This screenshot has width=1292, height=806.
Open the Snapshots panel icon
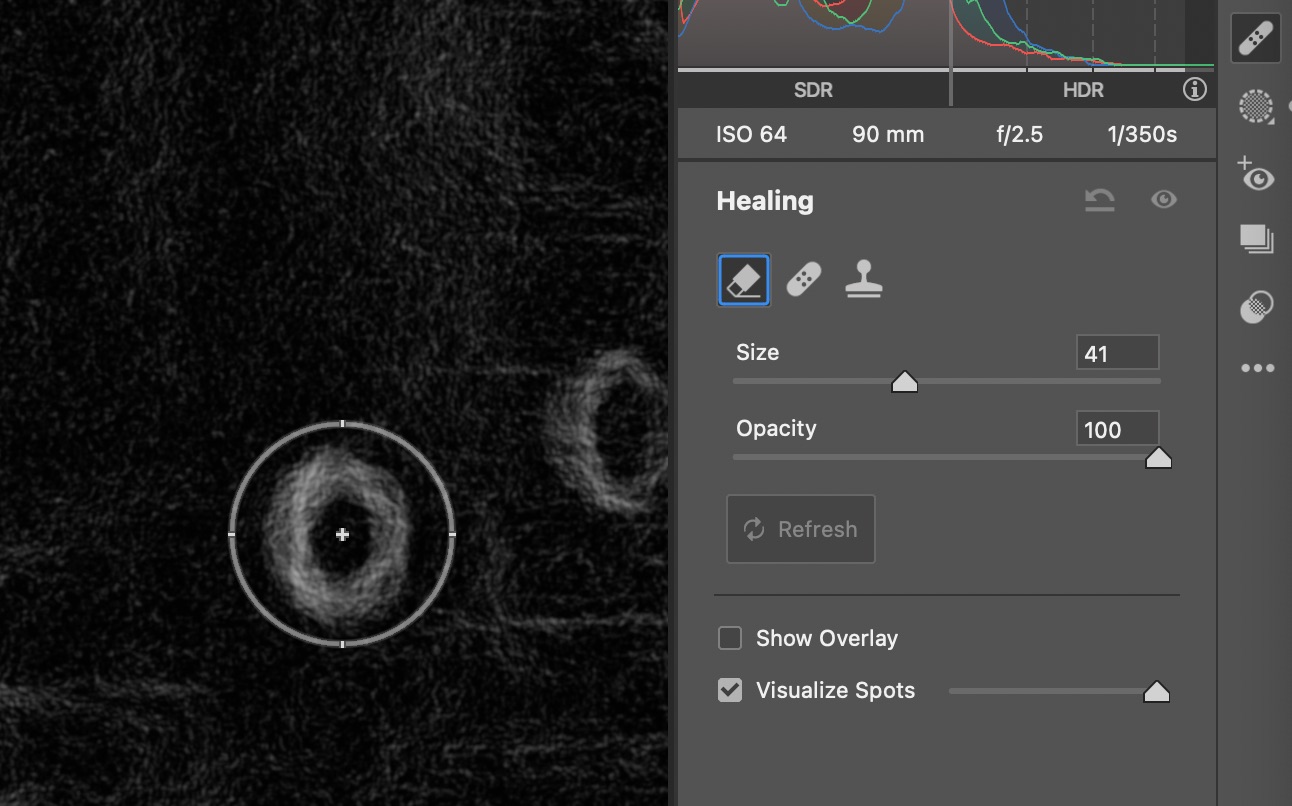point(1256,239)
